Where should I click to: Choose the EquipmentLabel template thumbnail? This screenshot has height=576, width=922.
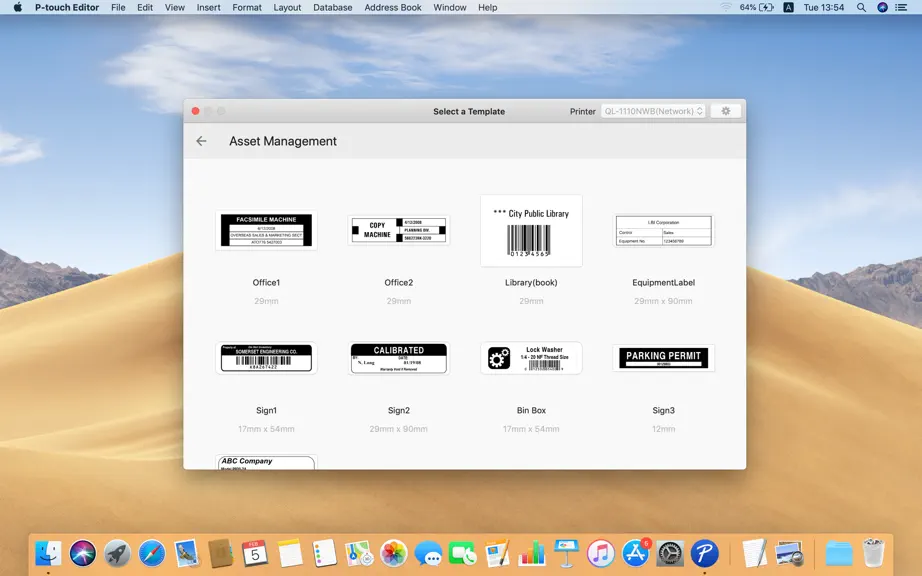point(663,230)
